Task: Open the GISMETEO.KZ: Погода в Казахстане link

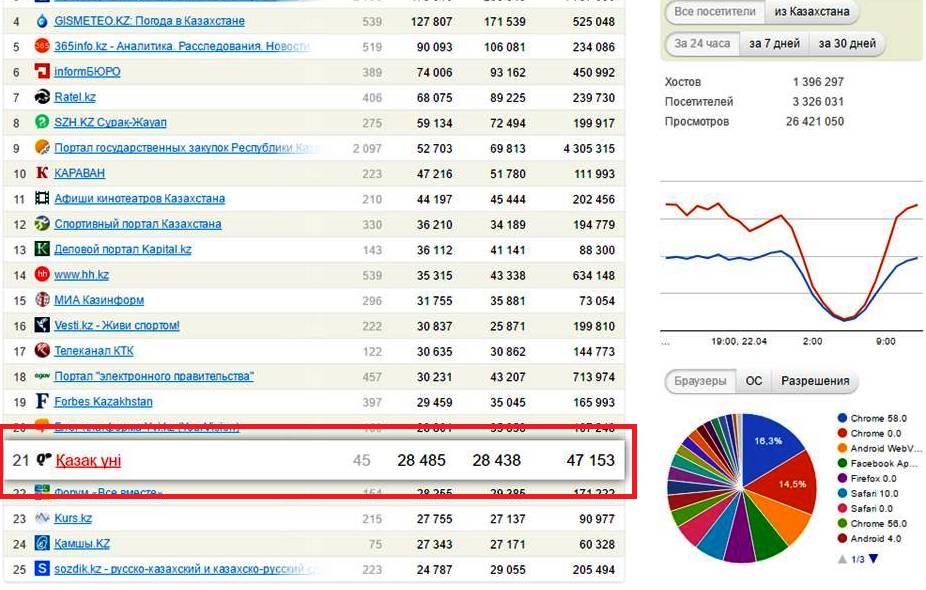Action: click(149, 21)
